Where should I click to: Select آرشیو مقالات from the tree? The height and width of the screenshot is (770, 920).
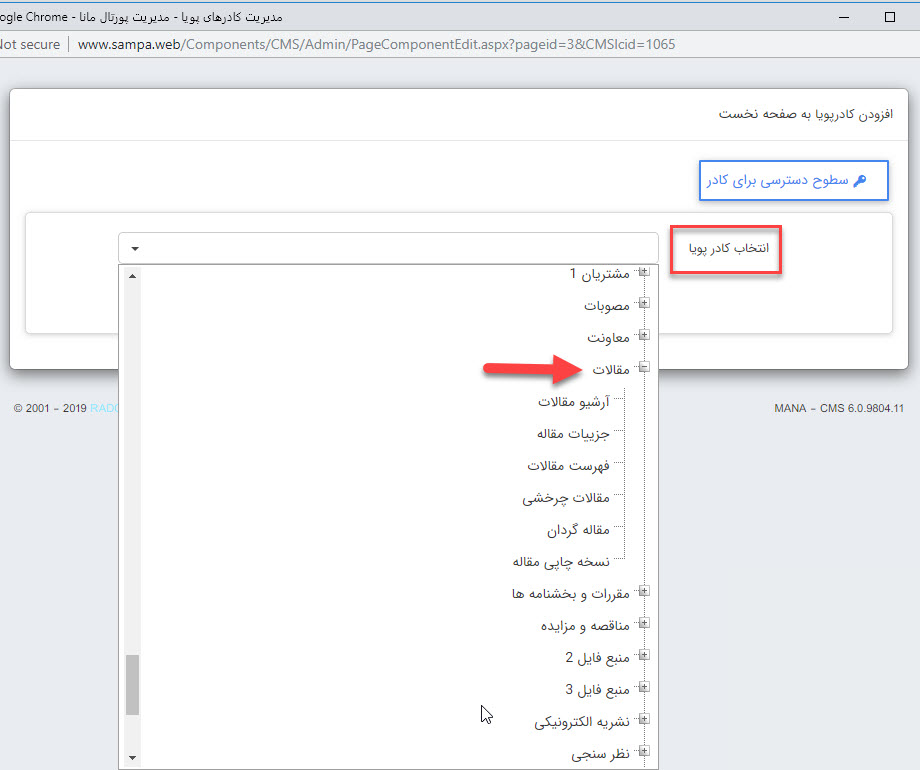575,400
